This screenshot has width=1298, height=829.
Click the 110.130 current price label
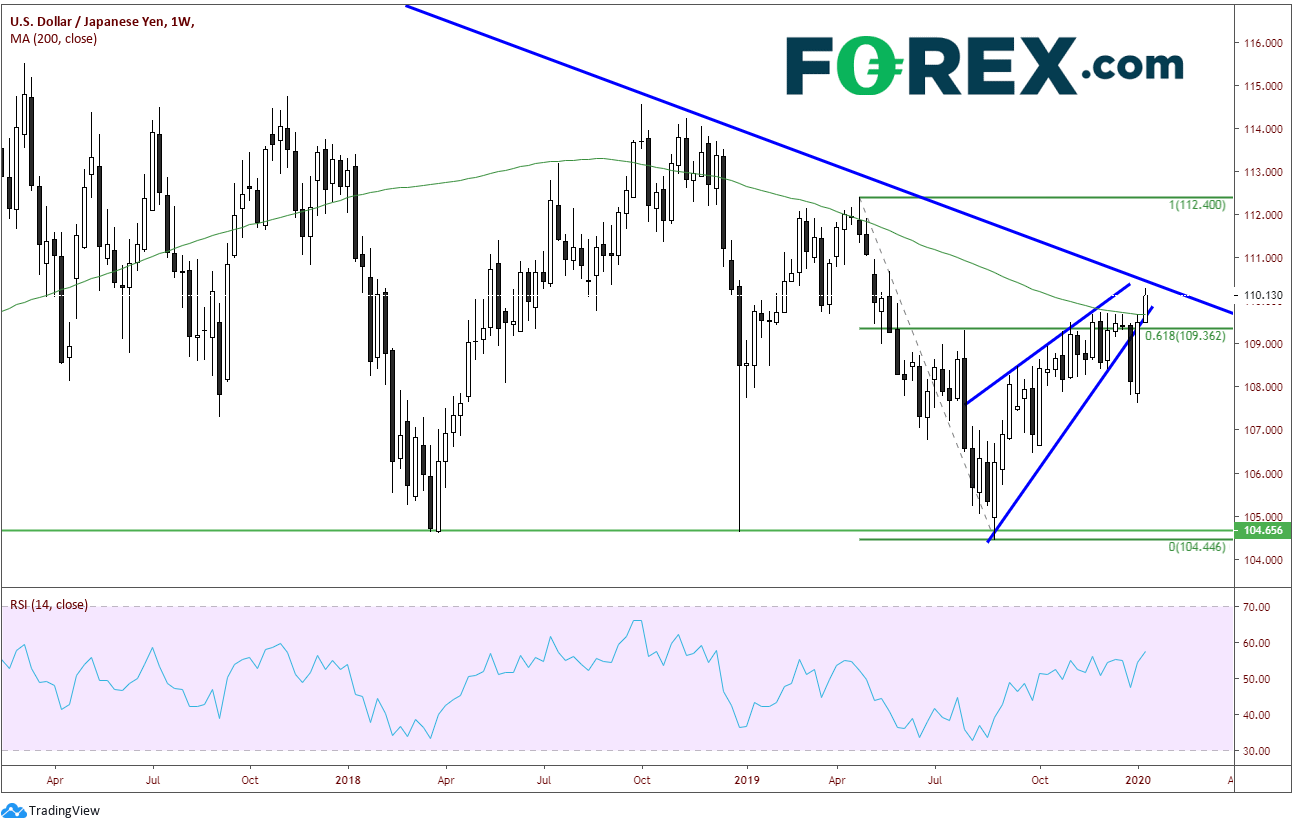click(x=1263, y=295)
